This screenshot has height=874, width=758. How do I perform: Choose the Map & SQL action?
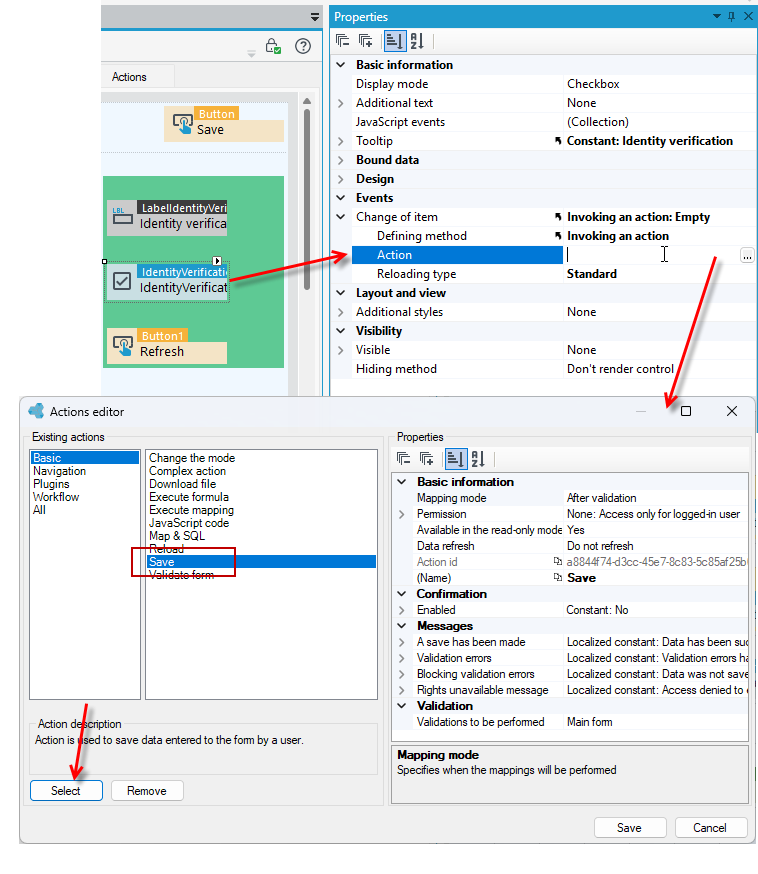coord(177,536)
